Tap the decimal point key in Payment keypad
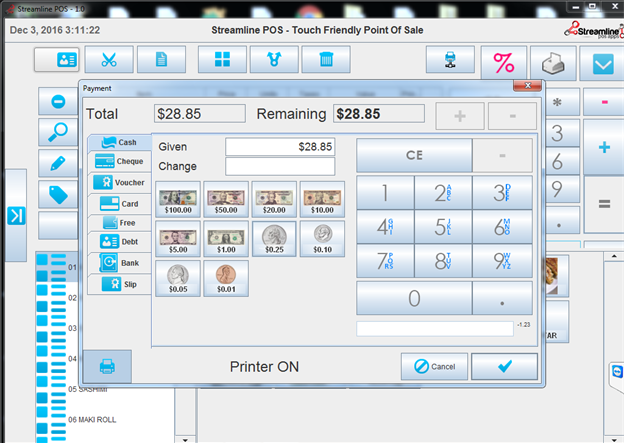The width and height of the screenshot is (625, 443). tap(502, 298)
